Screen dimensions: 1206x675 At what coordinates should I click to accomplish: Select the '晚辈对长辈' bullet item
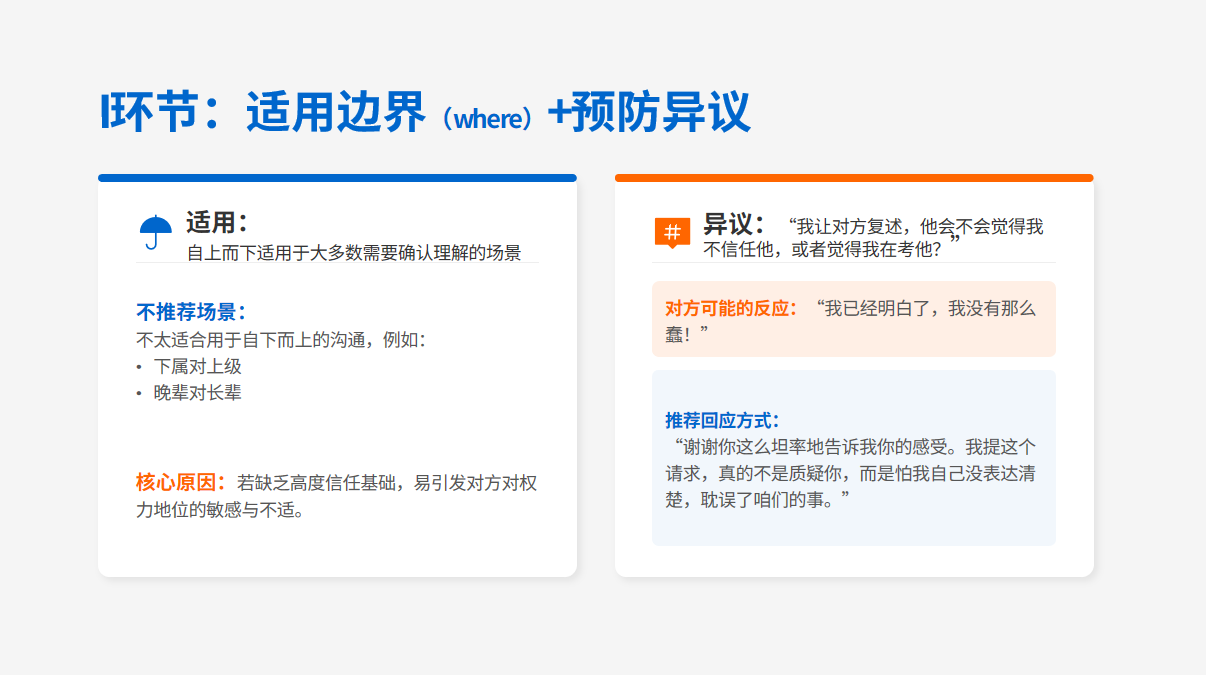coord(197,393)
